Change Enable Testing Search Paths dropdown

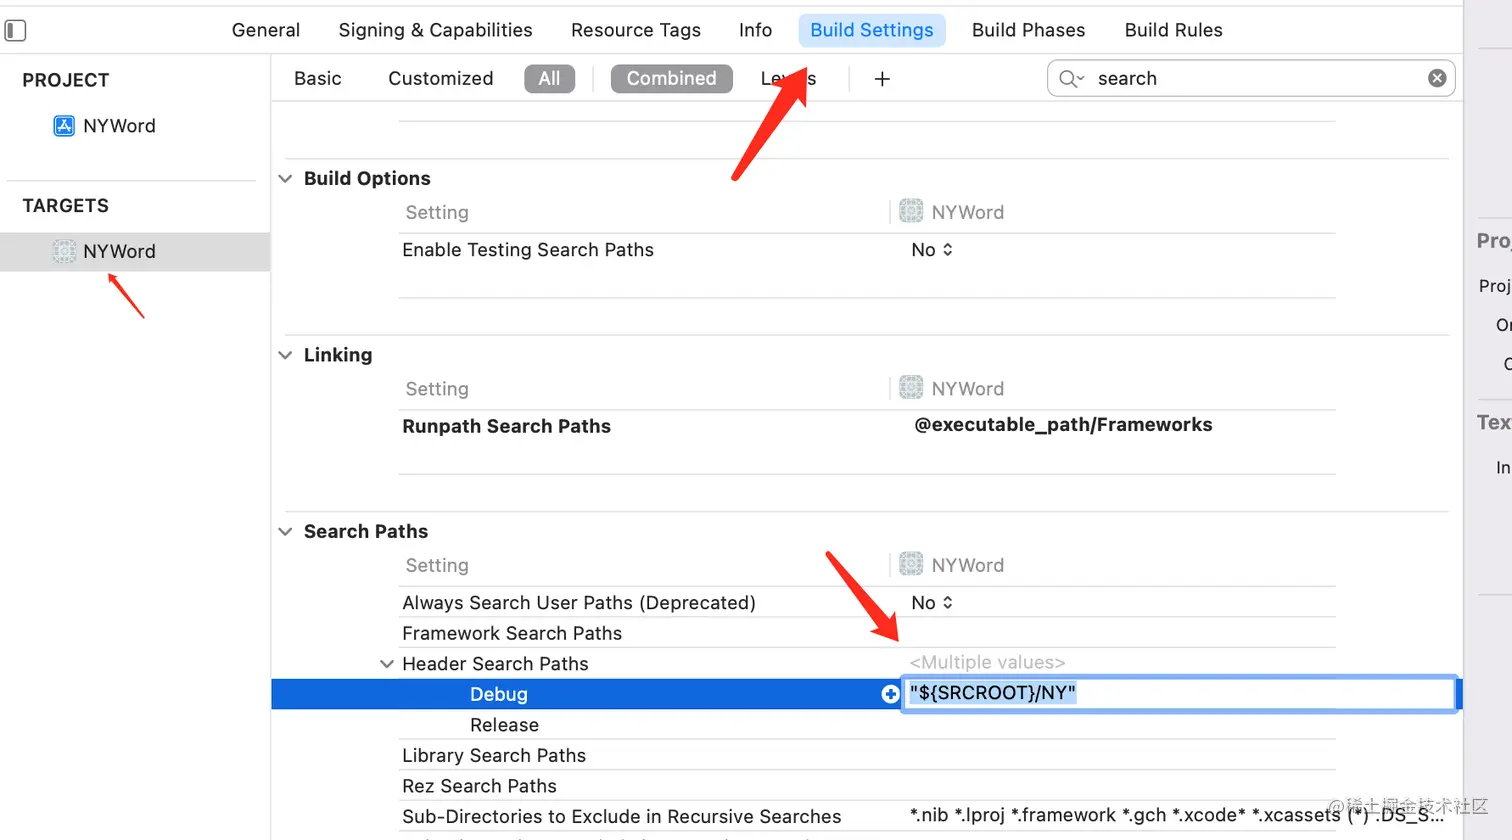pyautogui.click(x=932, y=250)
